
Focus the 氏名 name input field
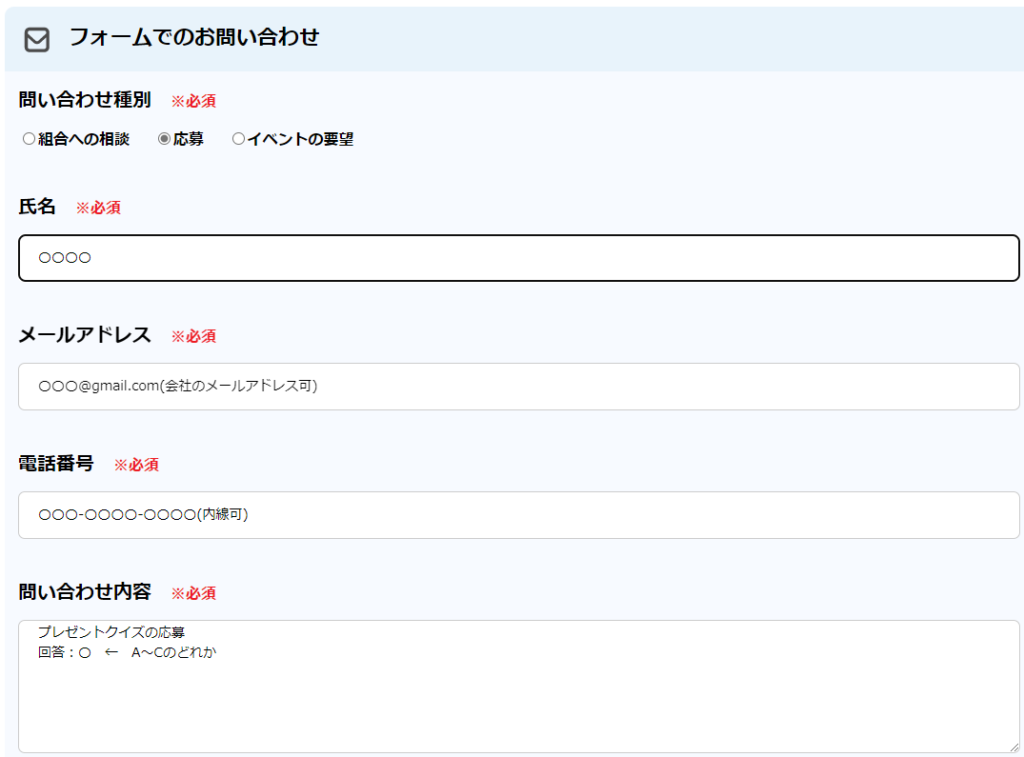(518, 258)
